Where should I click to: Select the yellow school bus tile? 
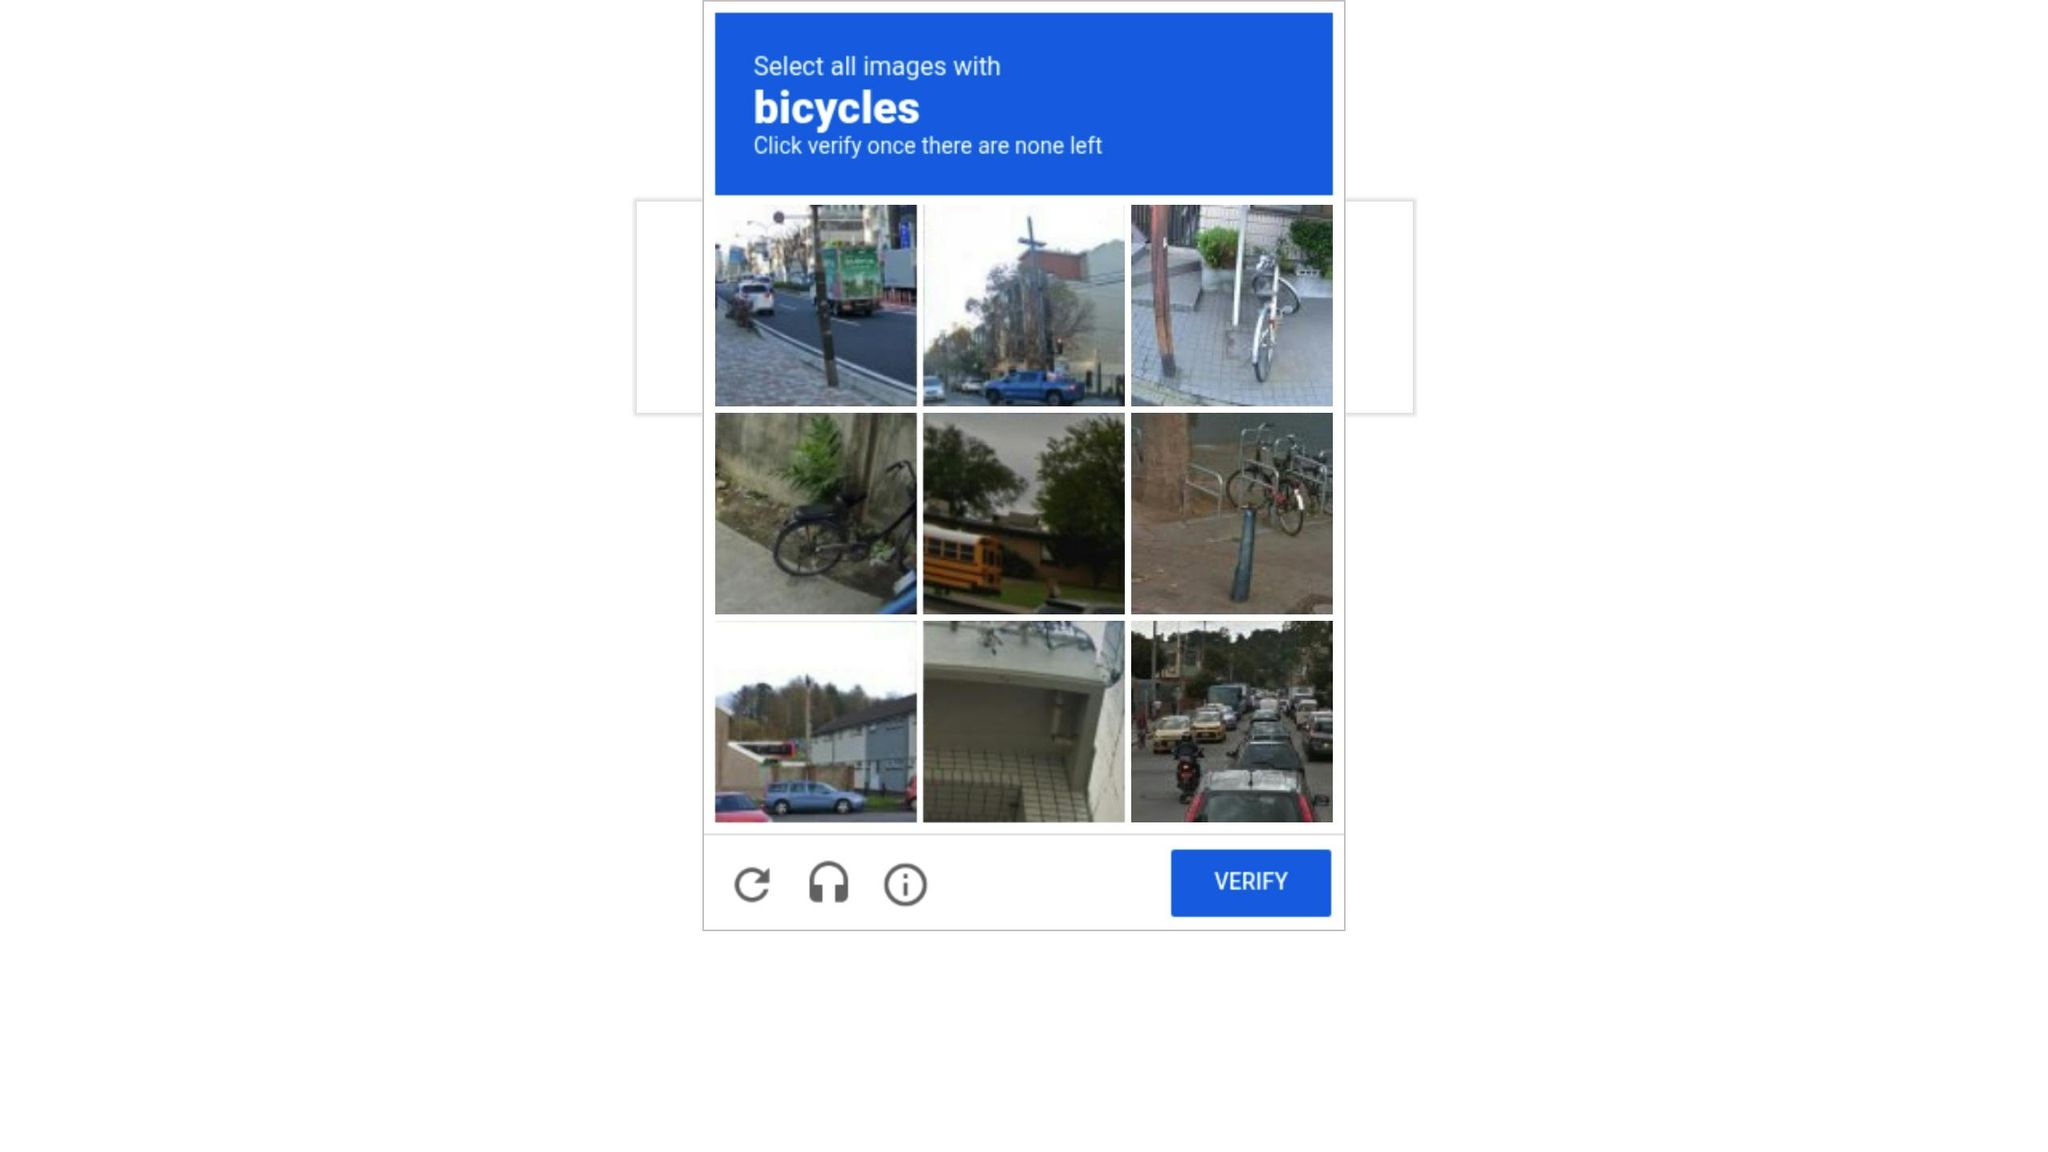tap(1023, 513)
